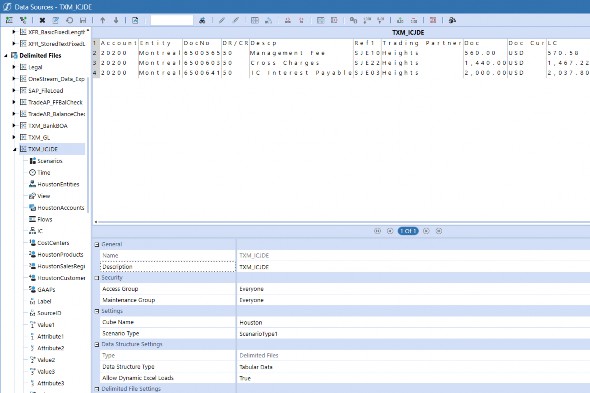Click the first pencil edit icon
This screenshot has height=393, width=590.
point(222,20)
